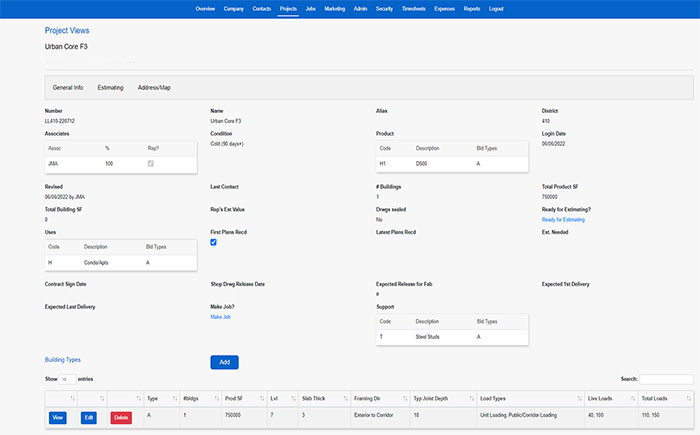Open the Company menu item

pyautogui.click(x=233, y=8)
